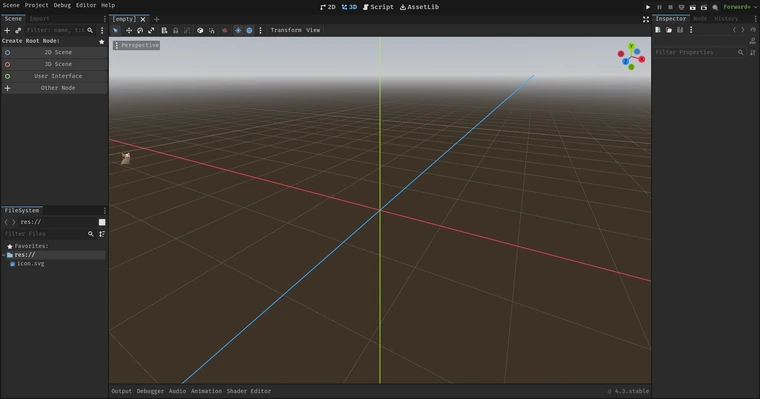Add a new node with plus icon
The height and width of the screenshot is (399, 760).
[7, 30]
